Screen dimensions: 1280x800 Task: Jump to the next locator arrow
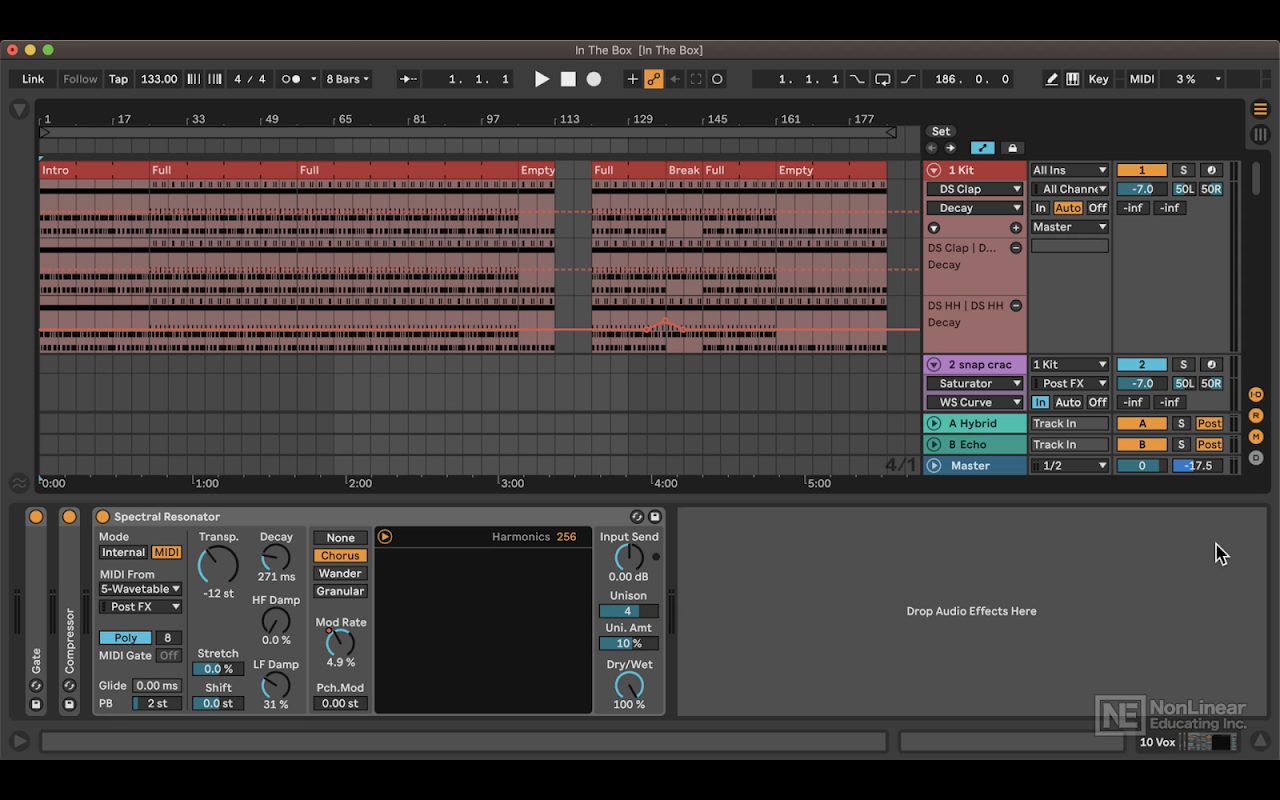click(x=950, y=148)
